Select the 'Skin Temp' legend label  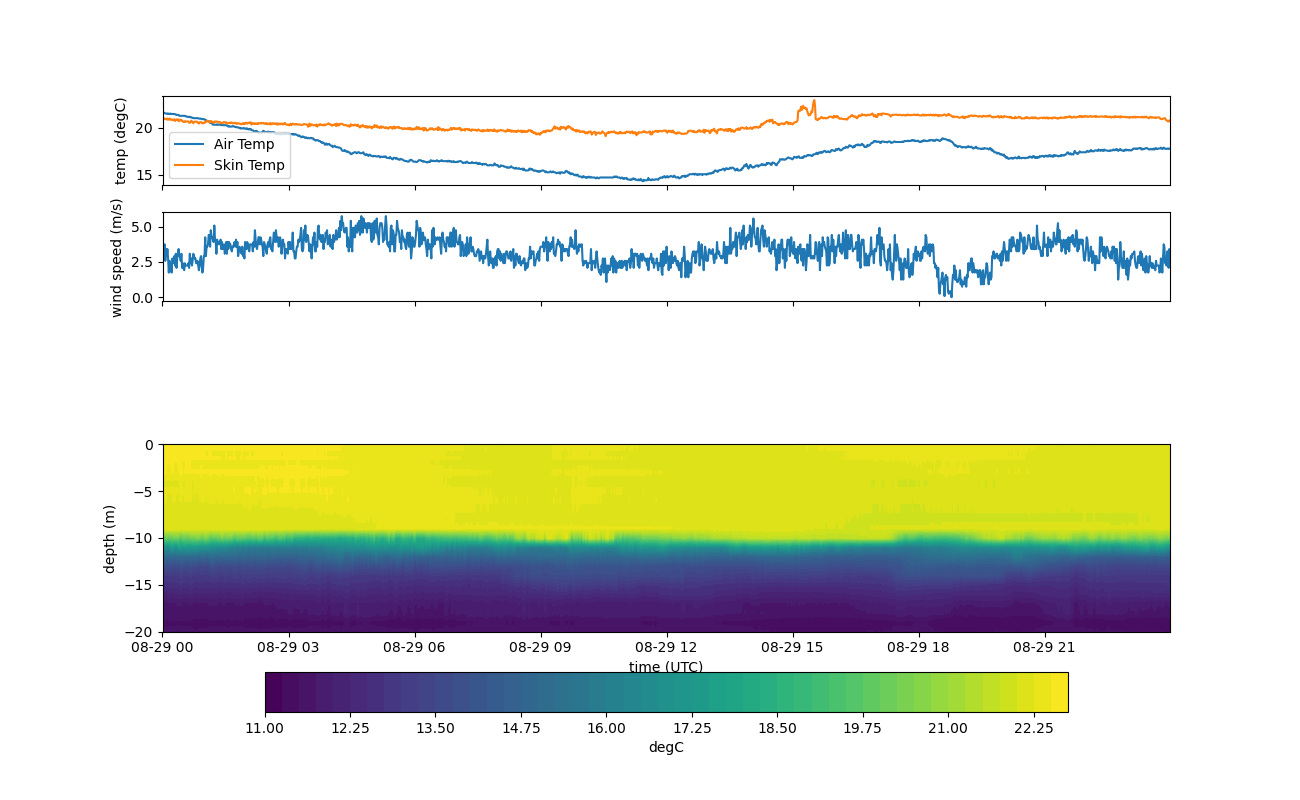(249, 165)
